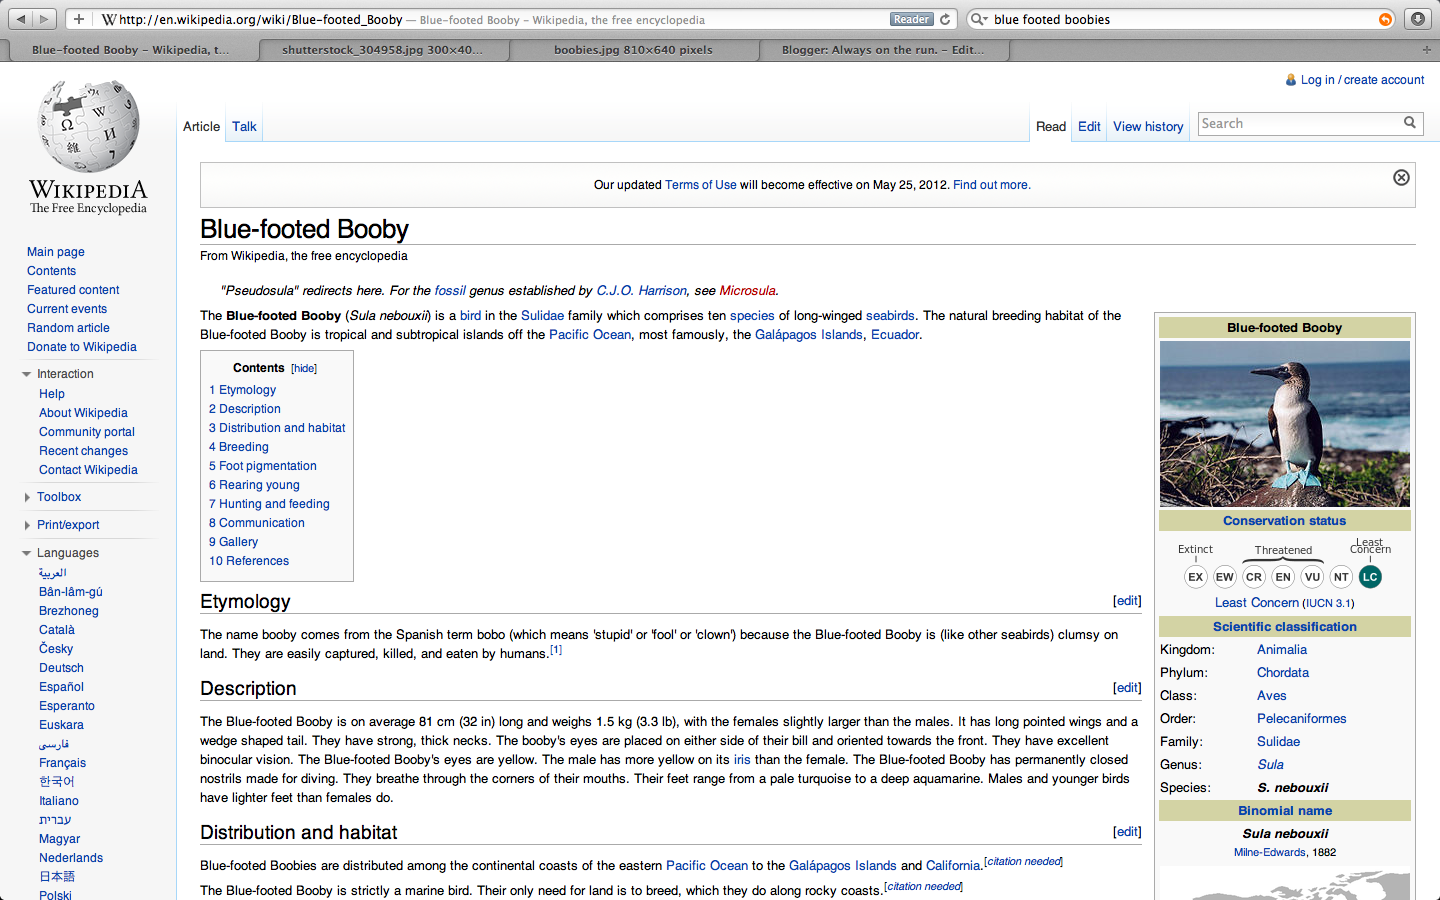Open the Edit tab
Viewport: 1440px width, 900px height.
[1089, 127]
